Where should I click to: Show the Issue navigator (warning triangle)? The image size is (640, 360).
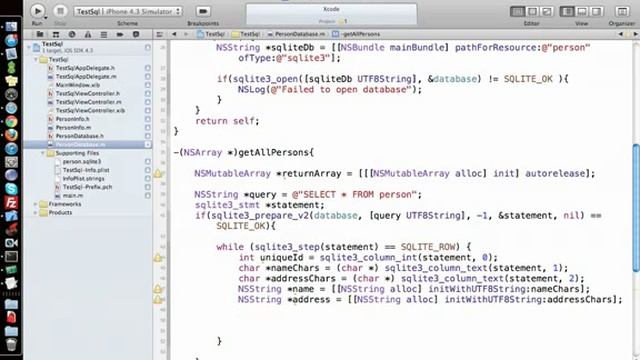click(88, 34)
